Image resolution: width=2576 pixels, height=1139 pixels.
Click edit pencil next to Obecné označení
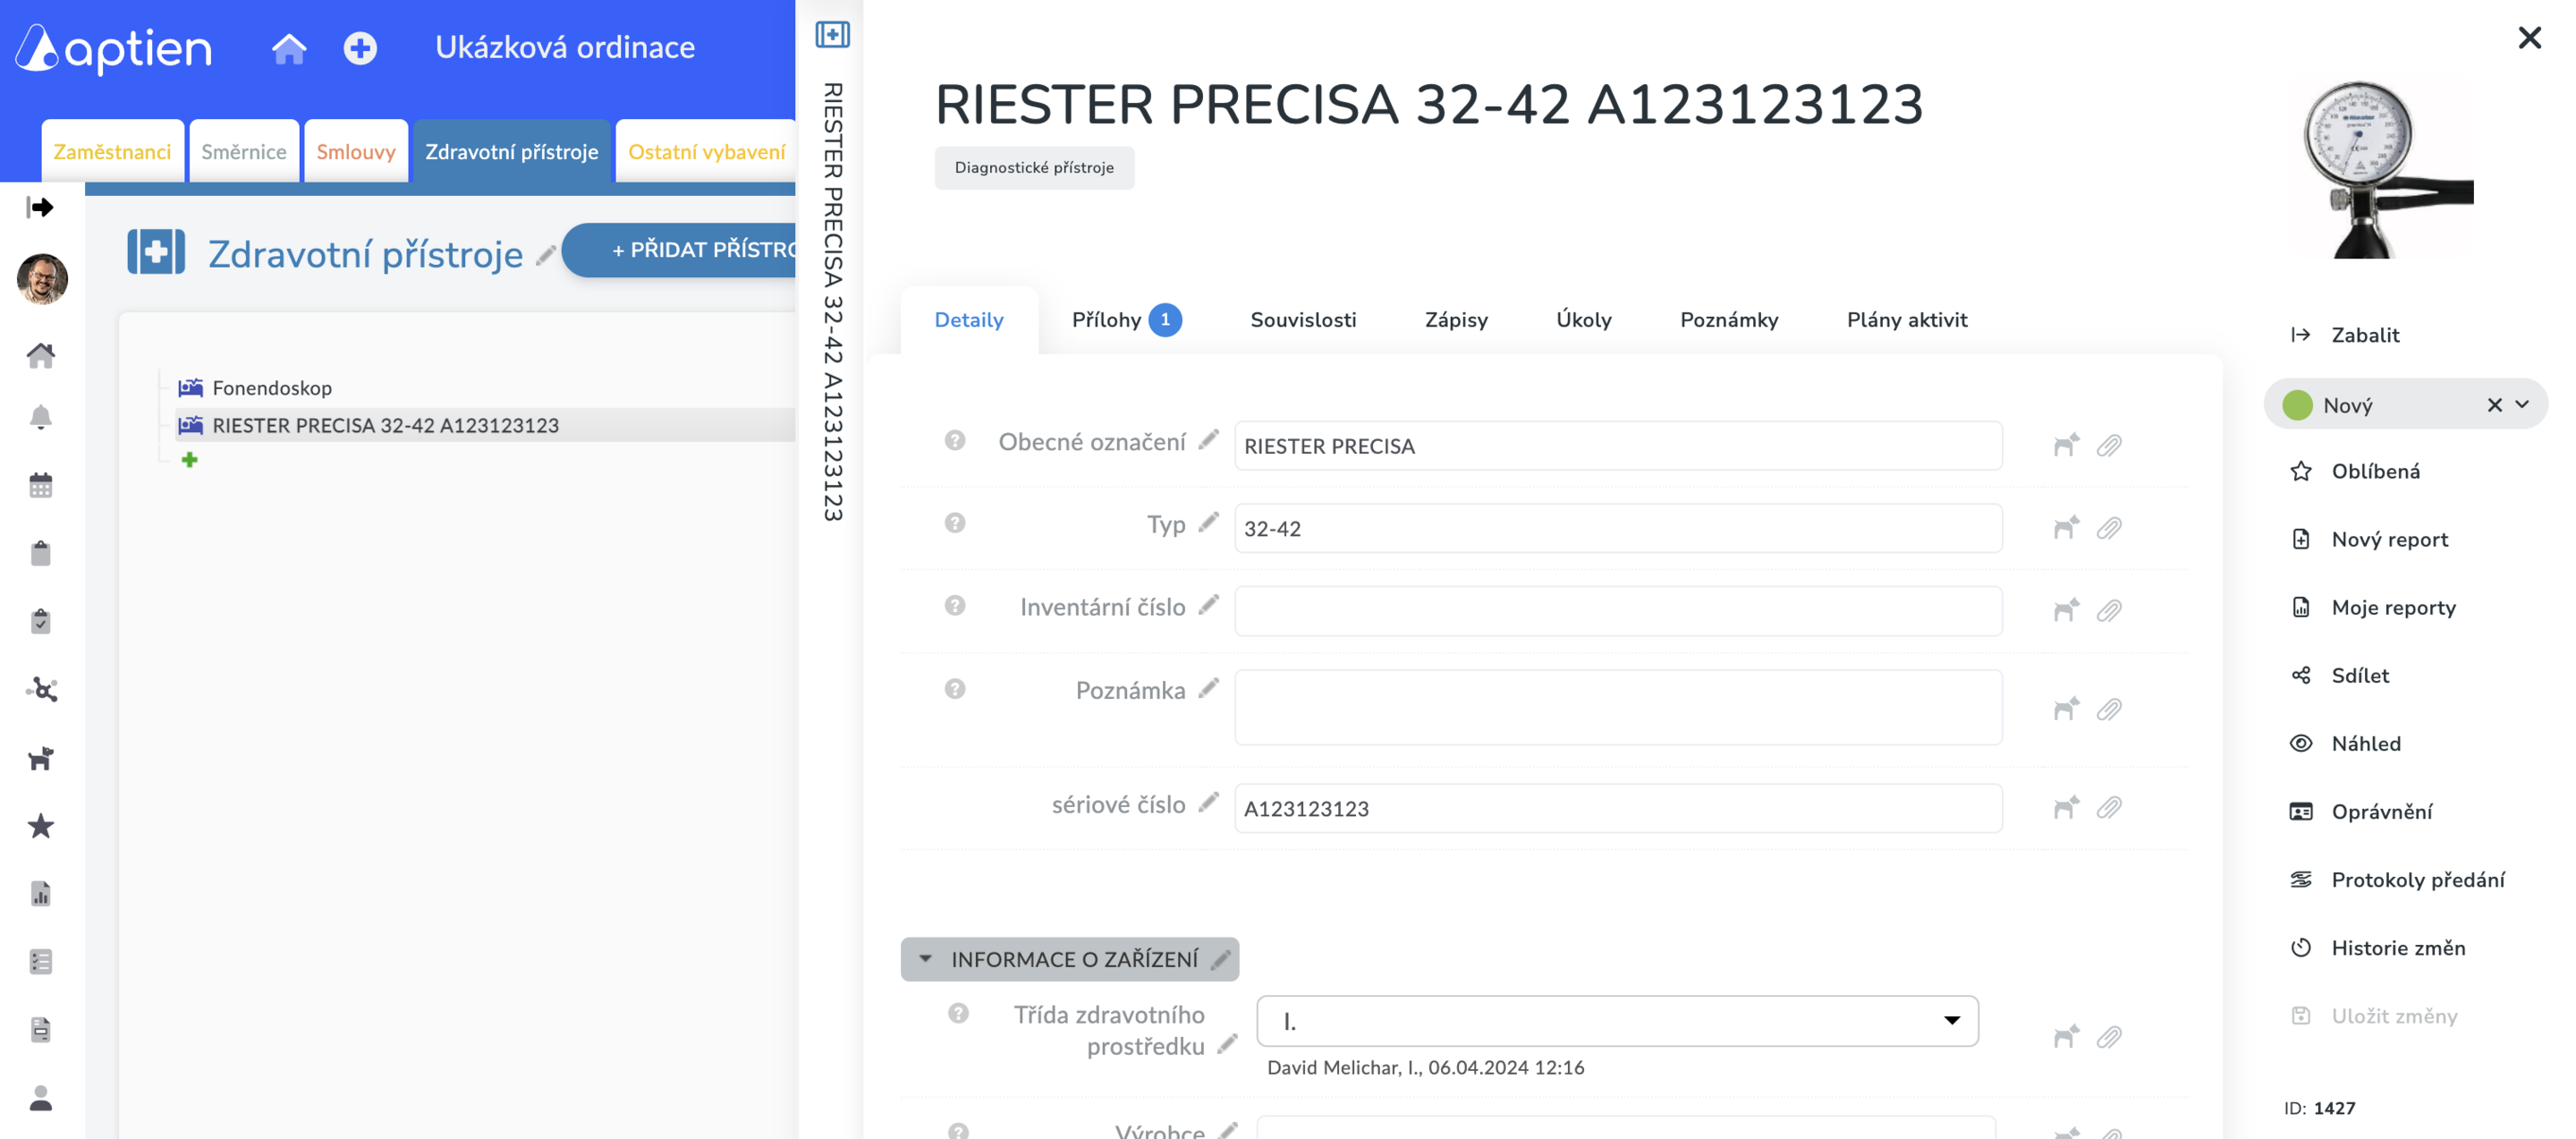[1209, 440]
